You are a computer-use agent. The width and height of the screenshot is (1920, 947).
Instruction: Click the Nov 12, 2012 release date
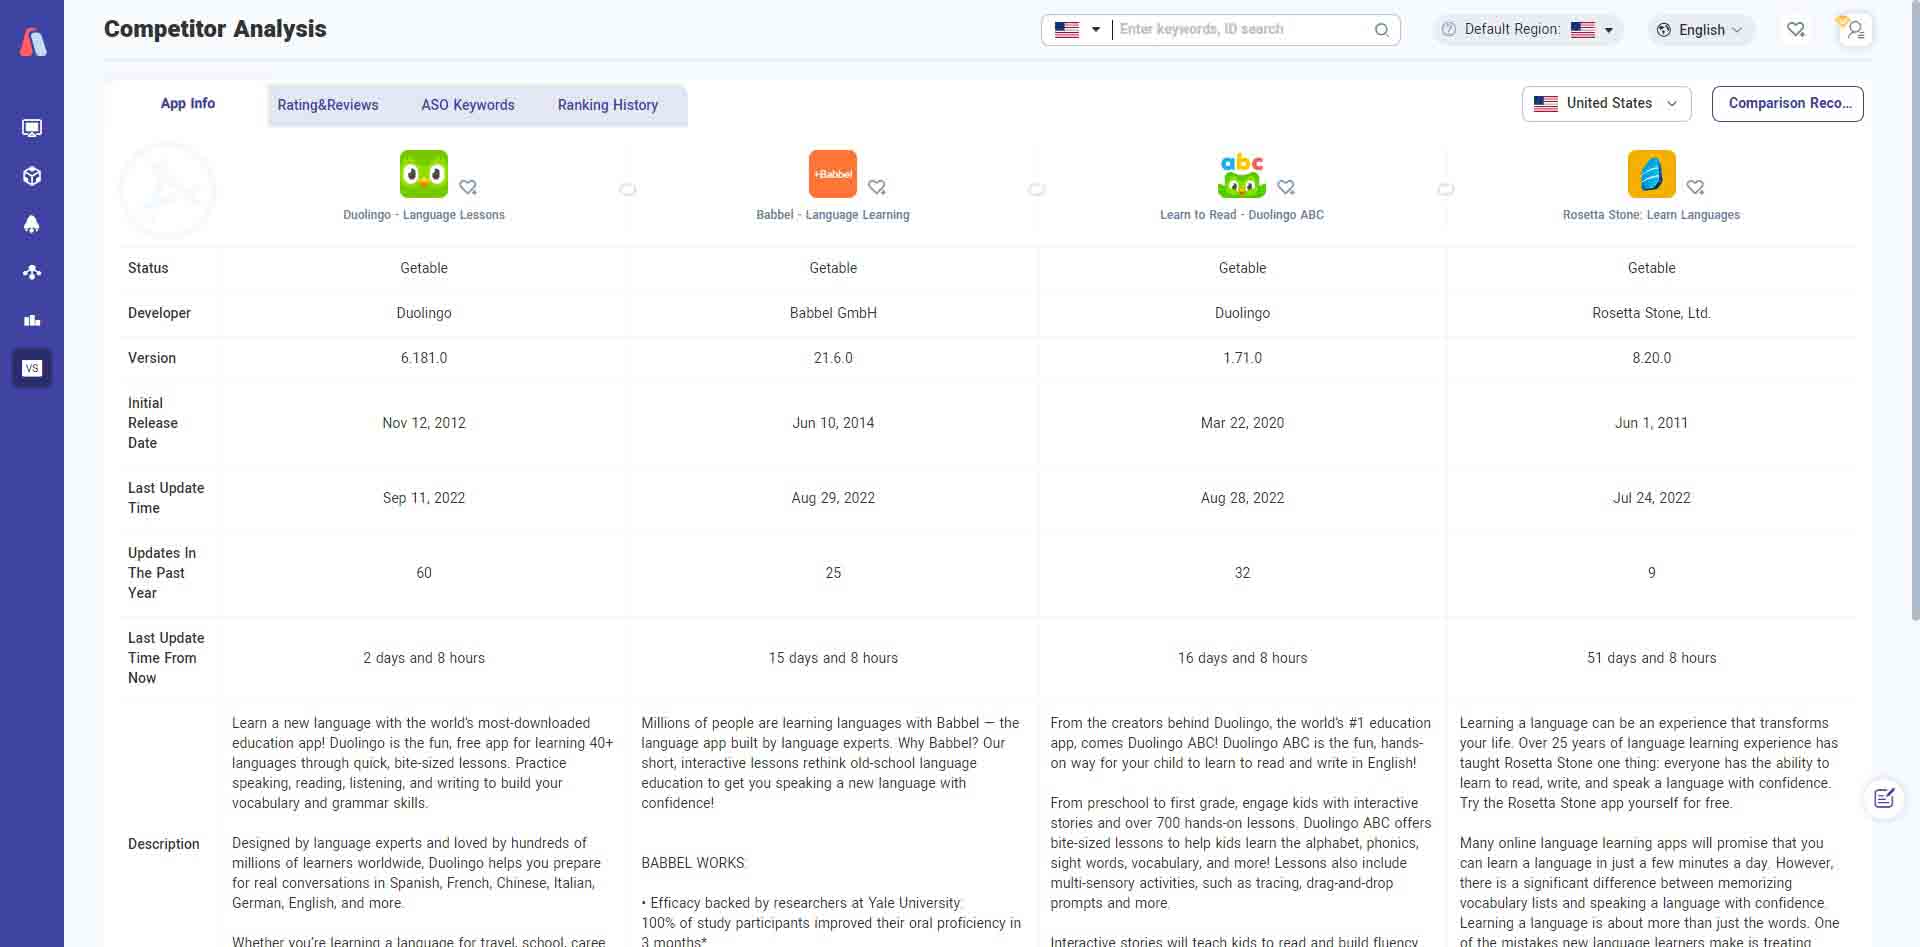(424, 423)
